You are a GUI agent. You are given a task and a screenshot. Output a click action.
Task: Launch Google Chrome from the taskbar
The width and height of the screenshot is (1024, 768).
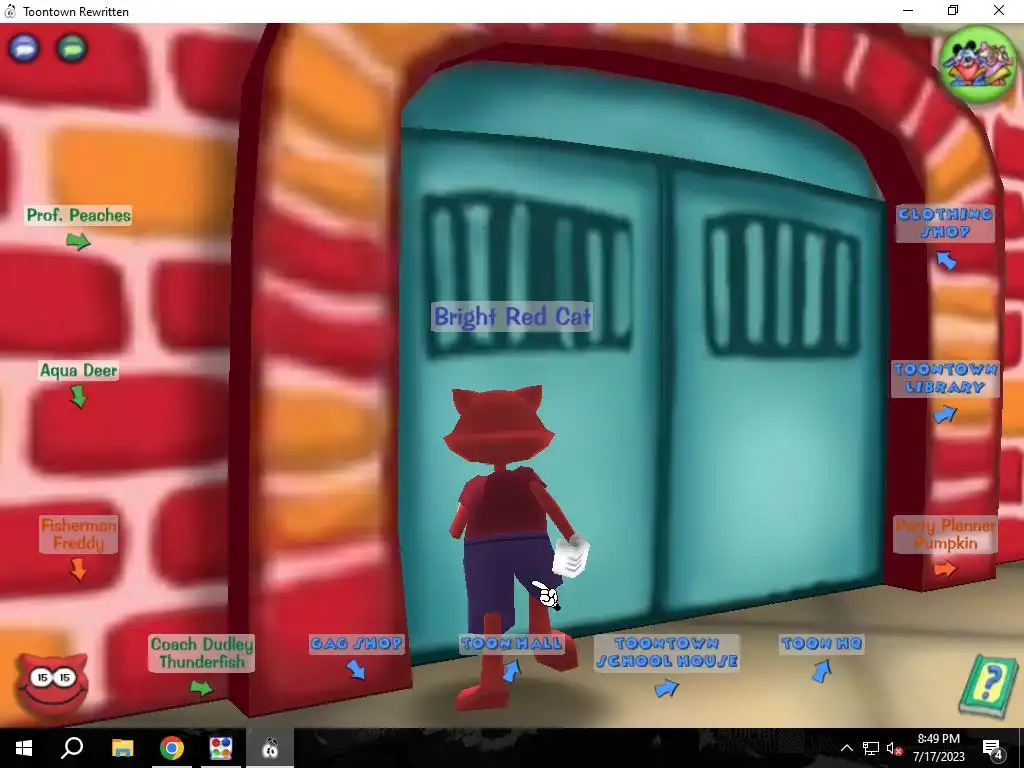pyautogui.click(x=172, y=748)
